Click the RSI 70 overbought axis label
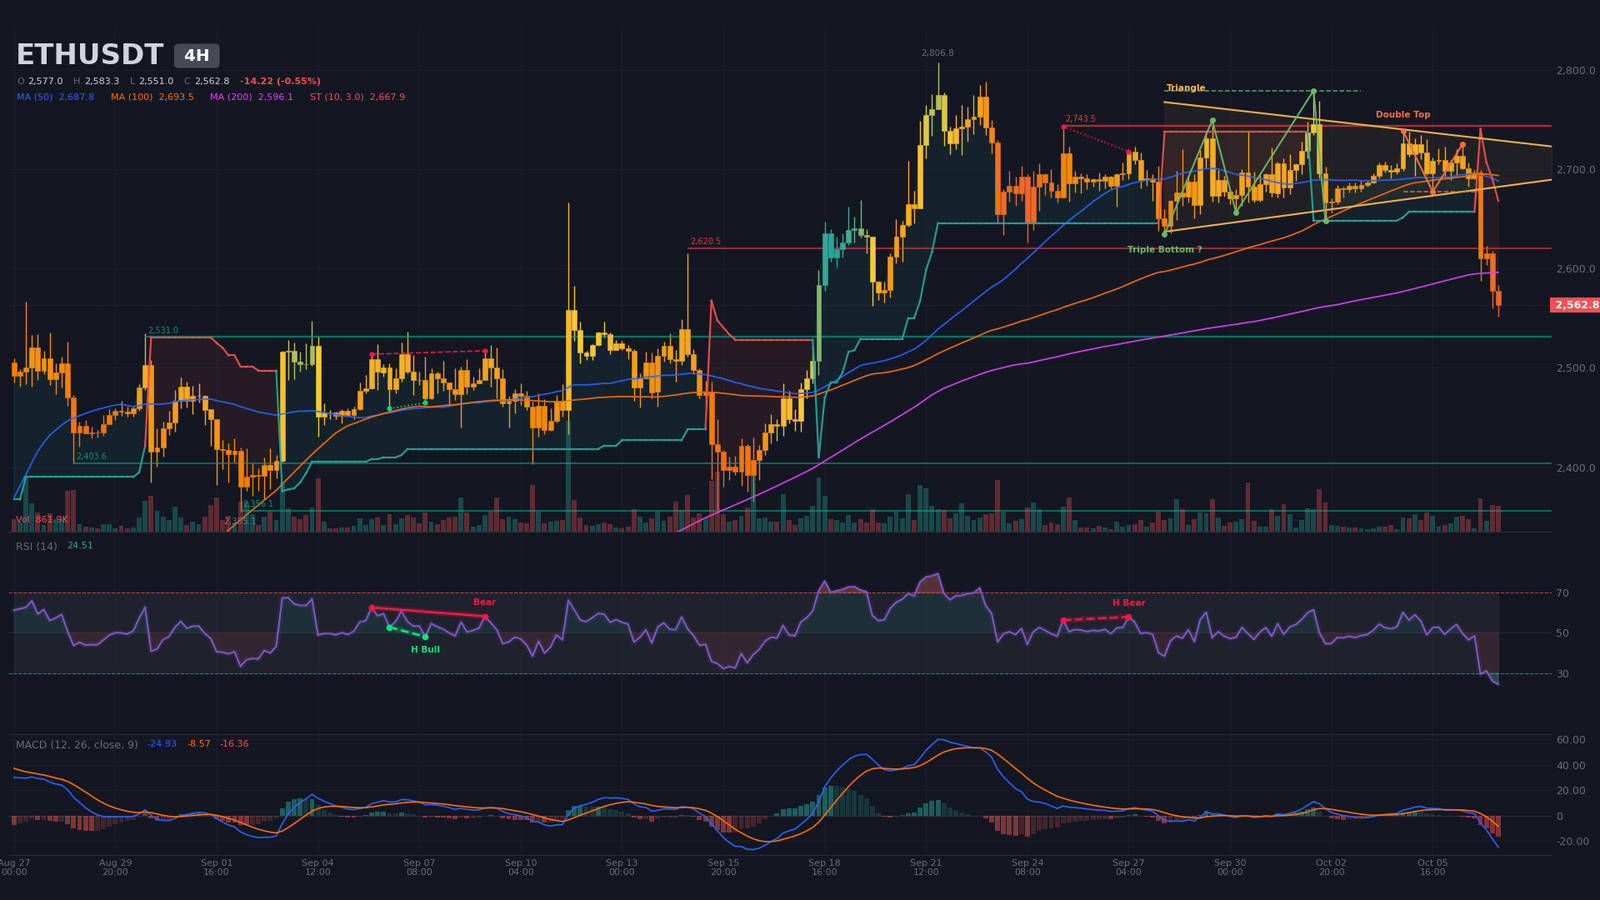Viewport: 1600px width, 900px height. tap(1562, 594)
